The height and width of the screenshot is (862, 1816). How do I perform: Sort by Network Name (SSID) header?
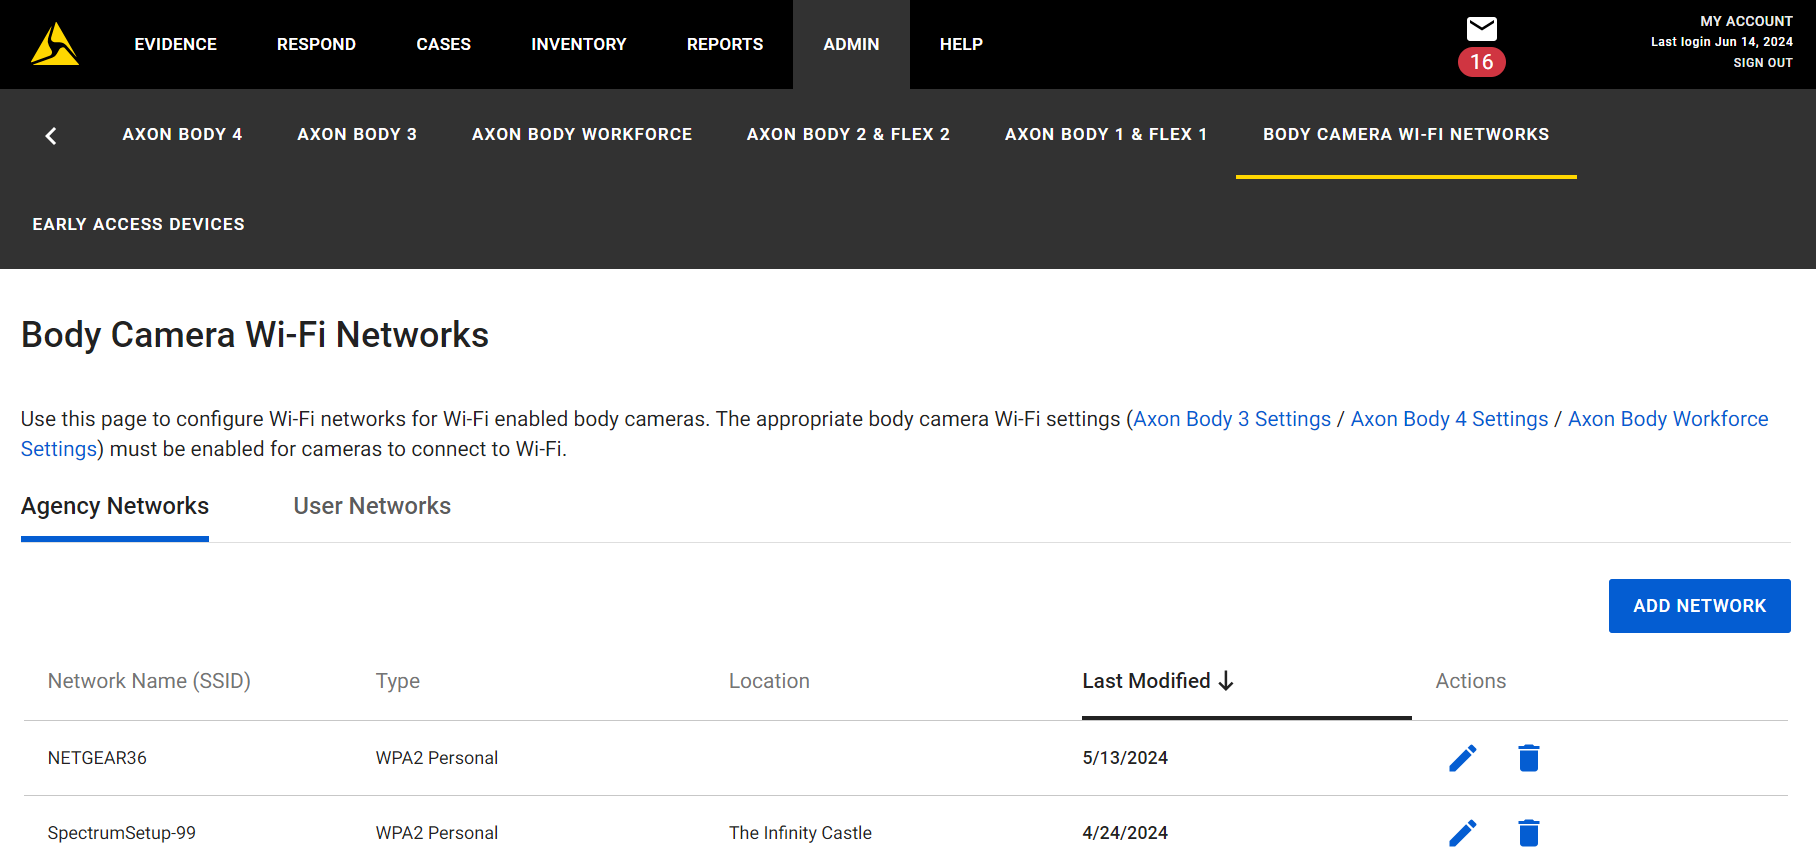tap(149, 681)
